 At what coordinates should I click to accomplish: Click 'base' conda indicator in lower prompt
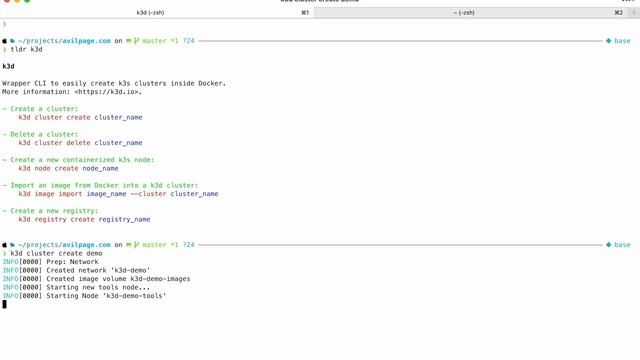point(622,245)
